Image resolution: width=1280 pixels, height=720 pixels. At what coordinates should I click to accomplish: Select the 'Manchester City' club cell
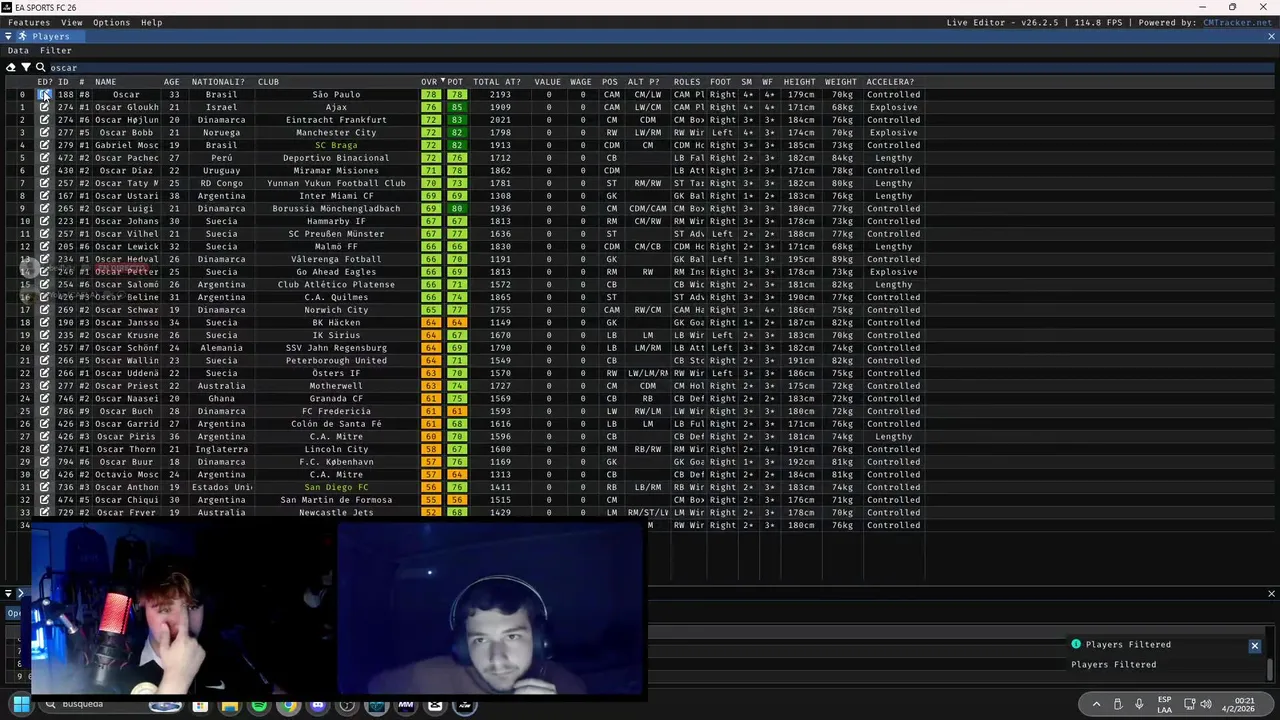pos(336,132)
